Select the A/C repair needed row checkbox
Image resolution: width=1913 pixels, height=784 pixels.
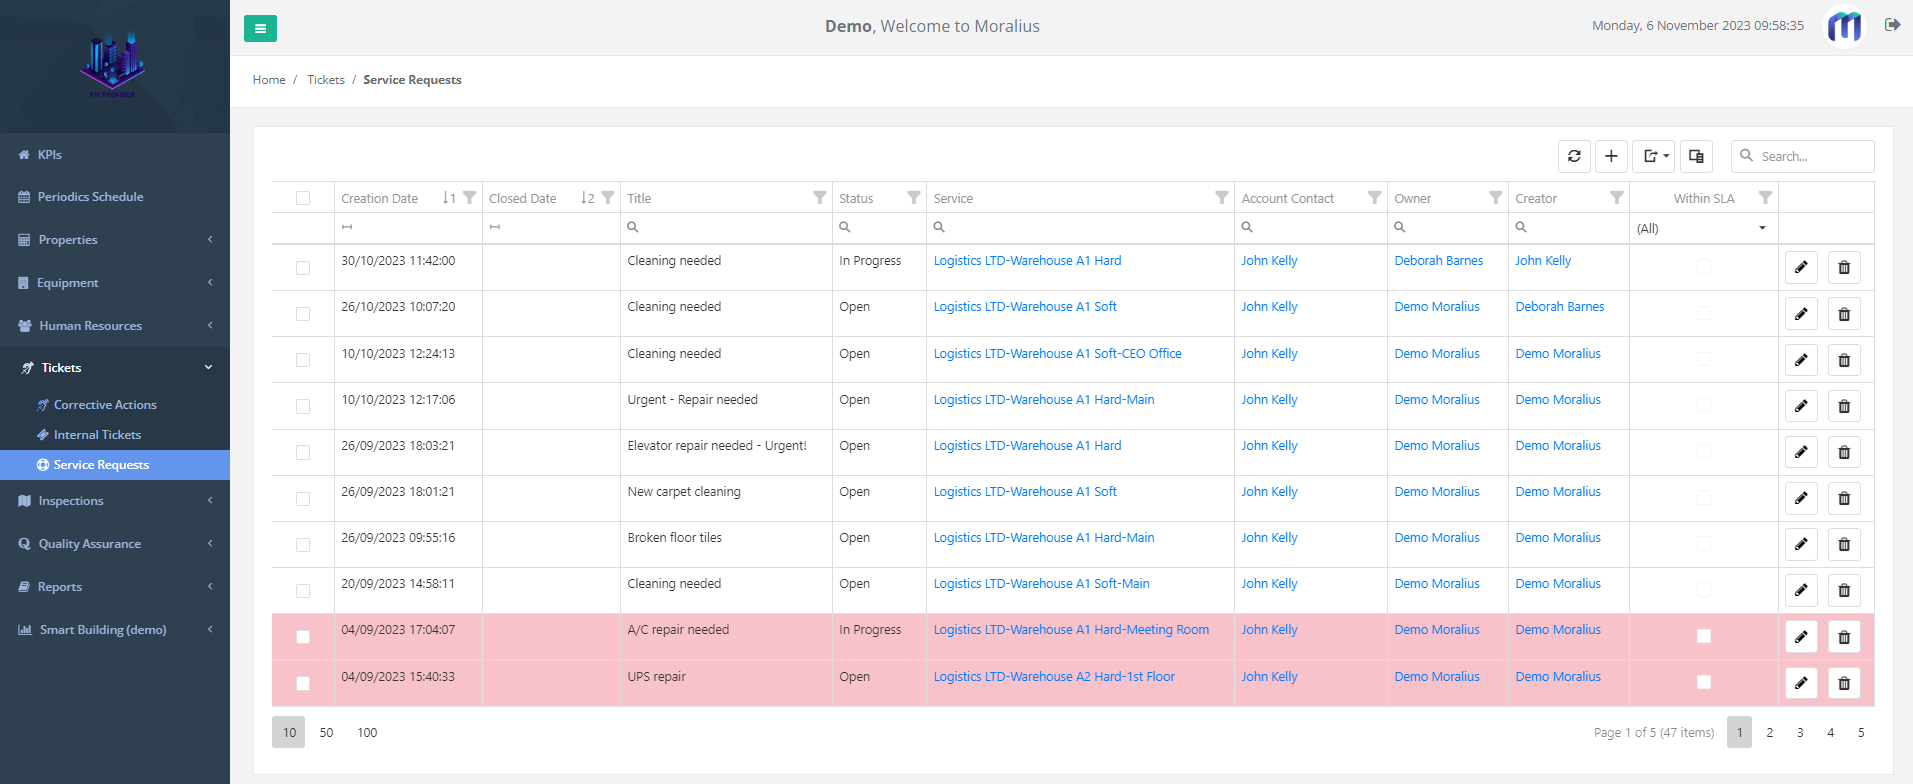[x=303, y=637]
